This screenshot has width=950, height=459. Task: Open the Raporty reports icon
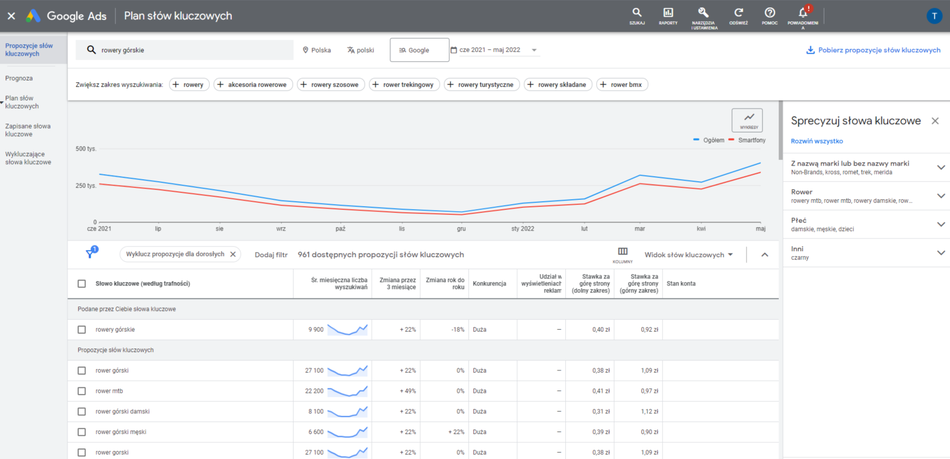point(668,13)
